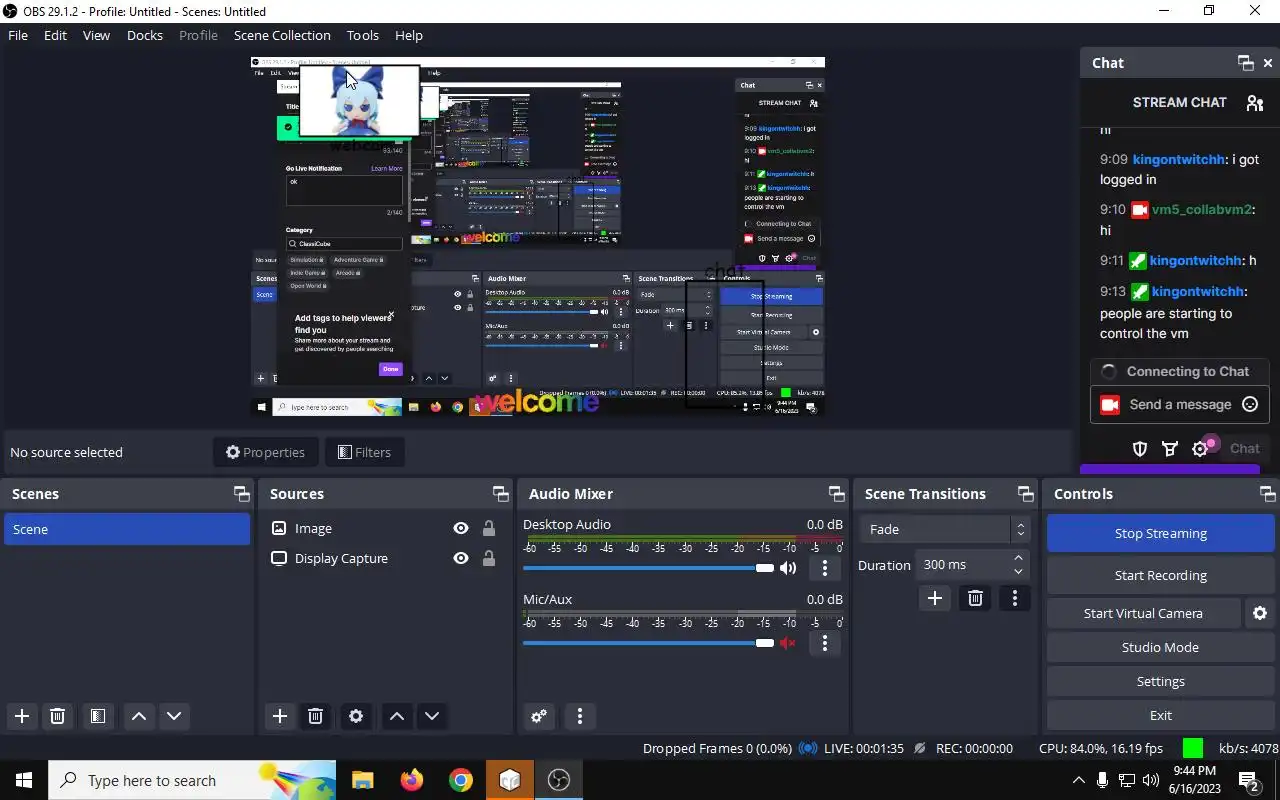1280x800 pixels.
Task: Open Windows Start menu
Action: 23,780
